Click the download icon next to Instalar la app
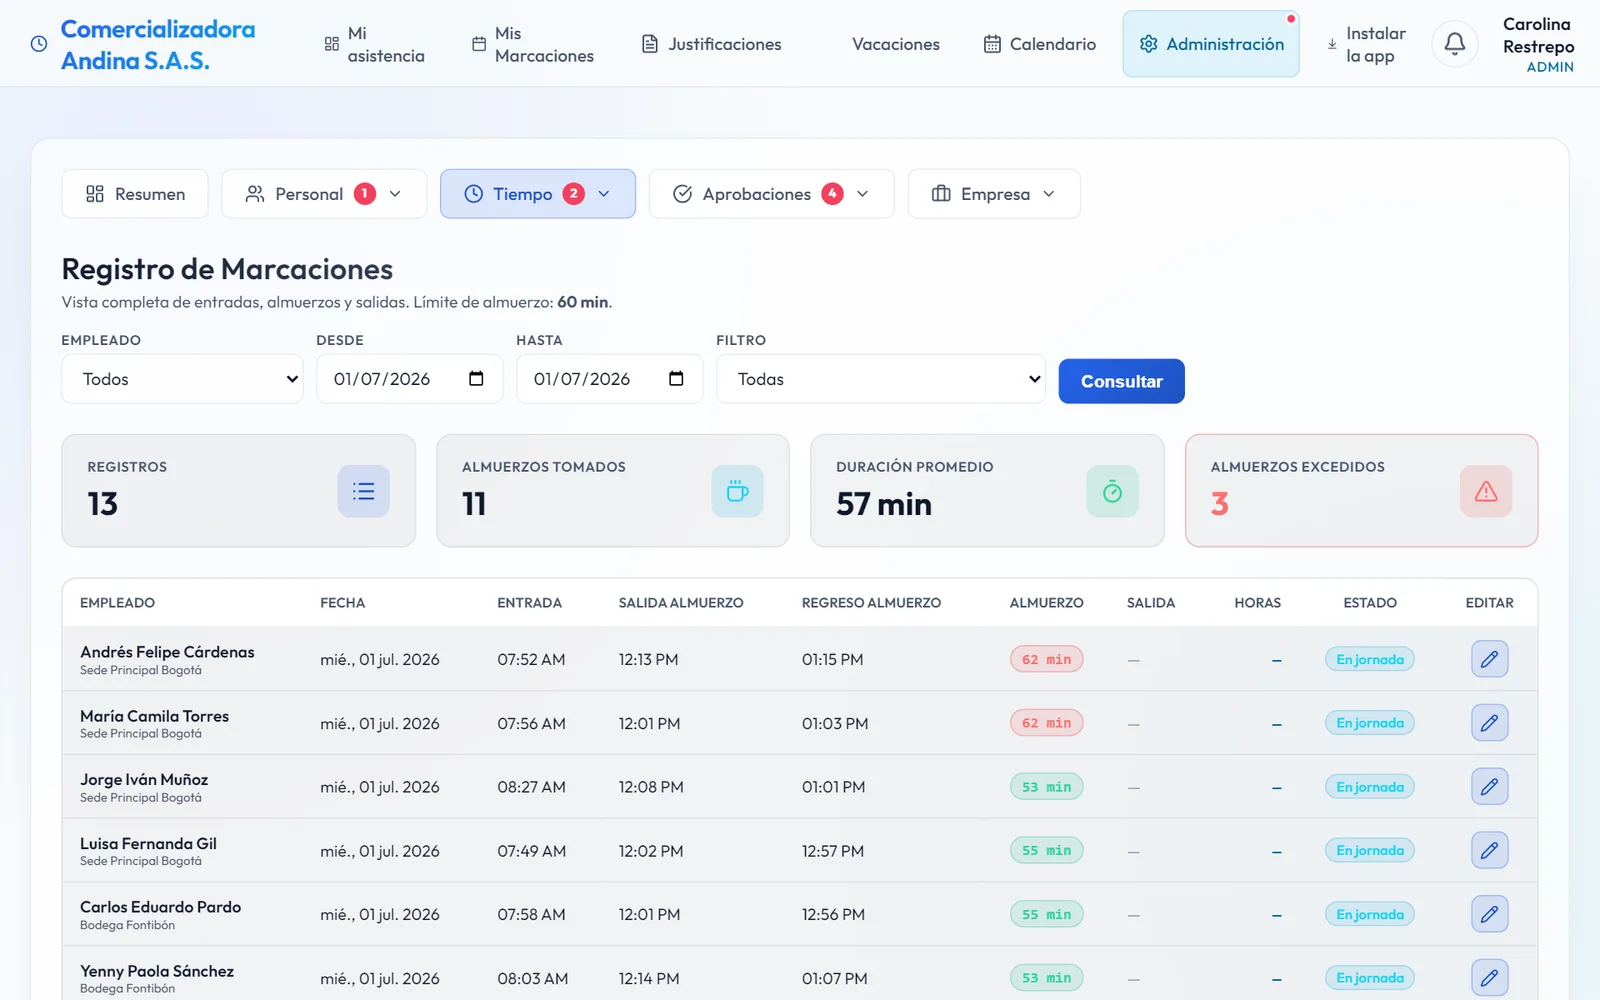 [x=1332, y=44]
